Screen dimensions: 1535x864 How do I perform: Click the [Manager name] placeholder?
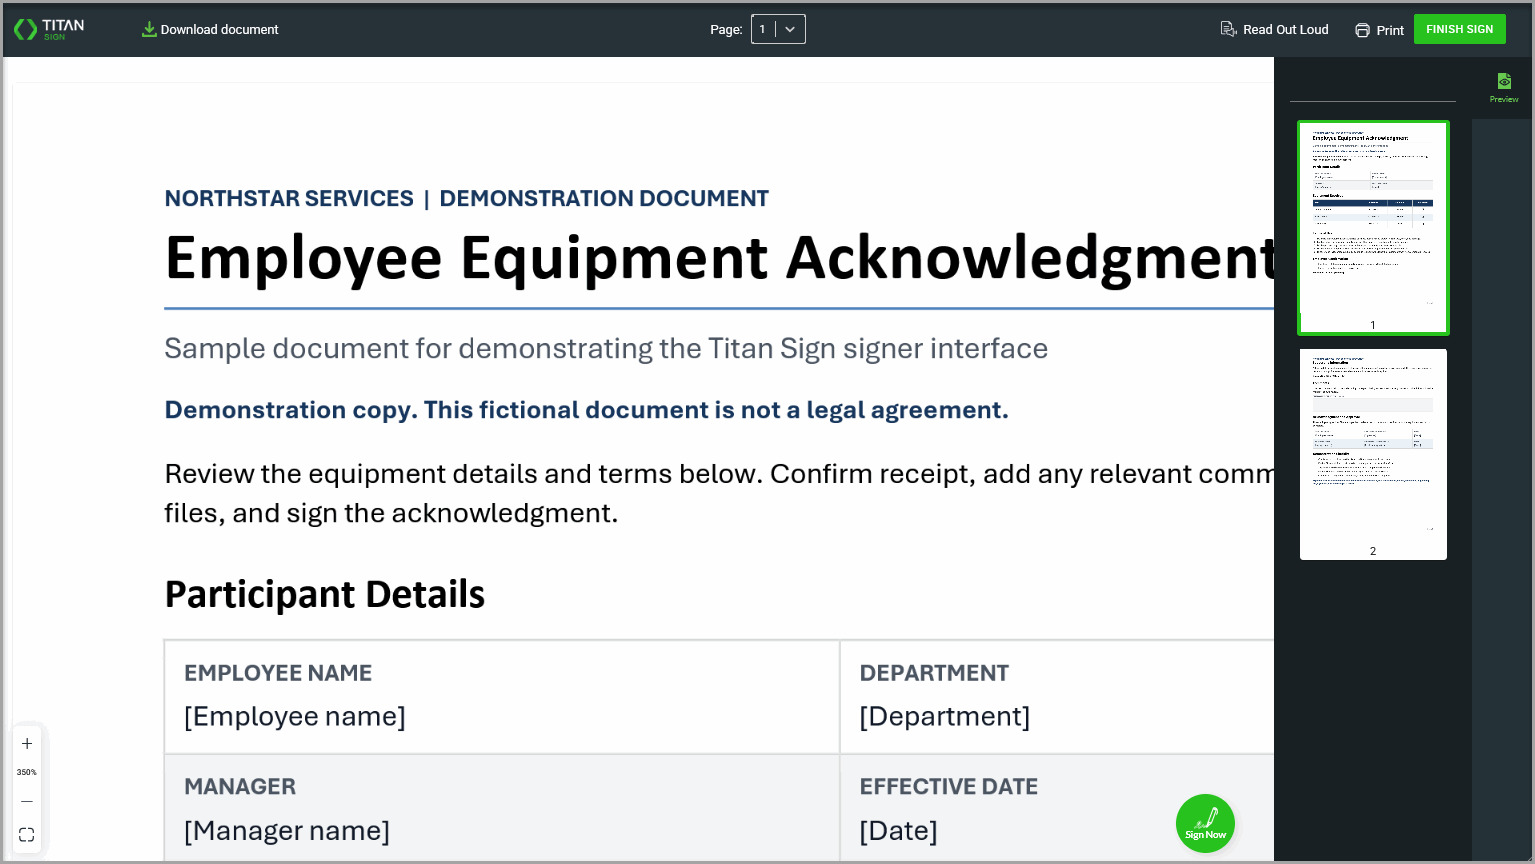click(287, 830)
